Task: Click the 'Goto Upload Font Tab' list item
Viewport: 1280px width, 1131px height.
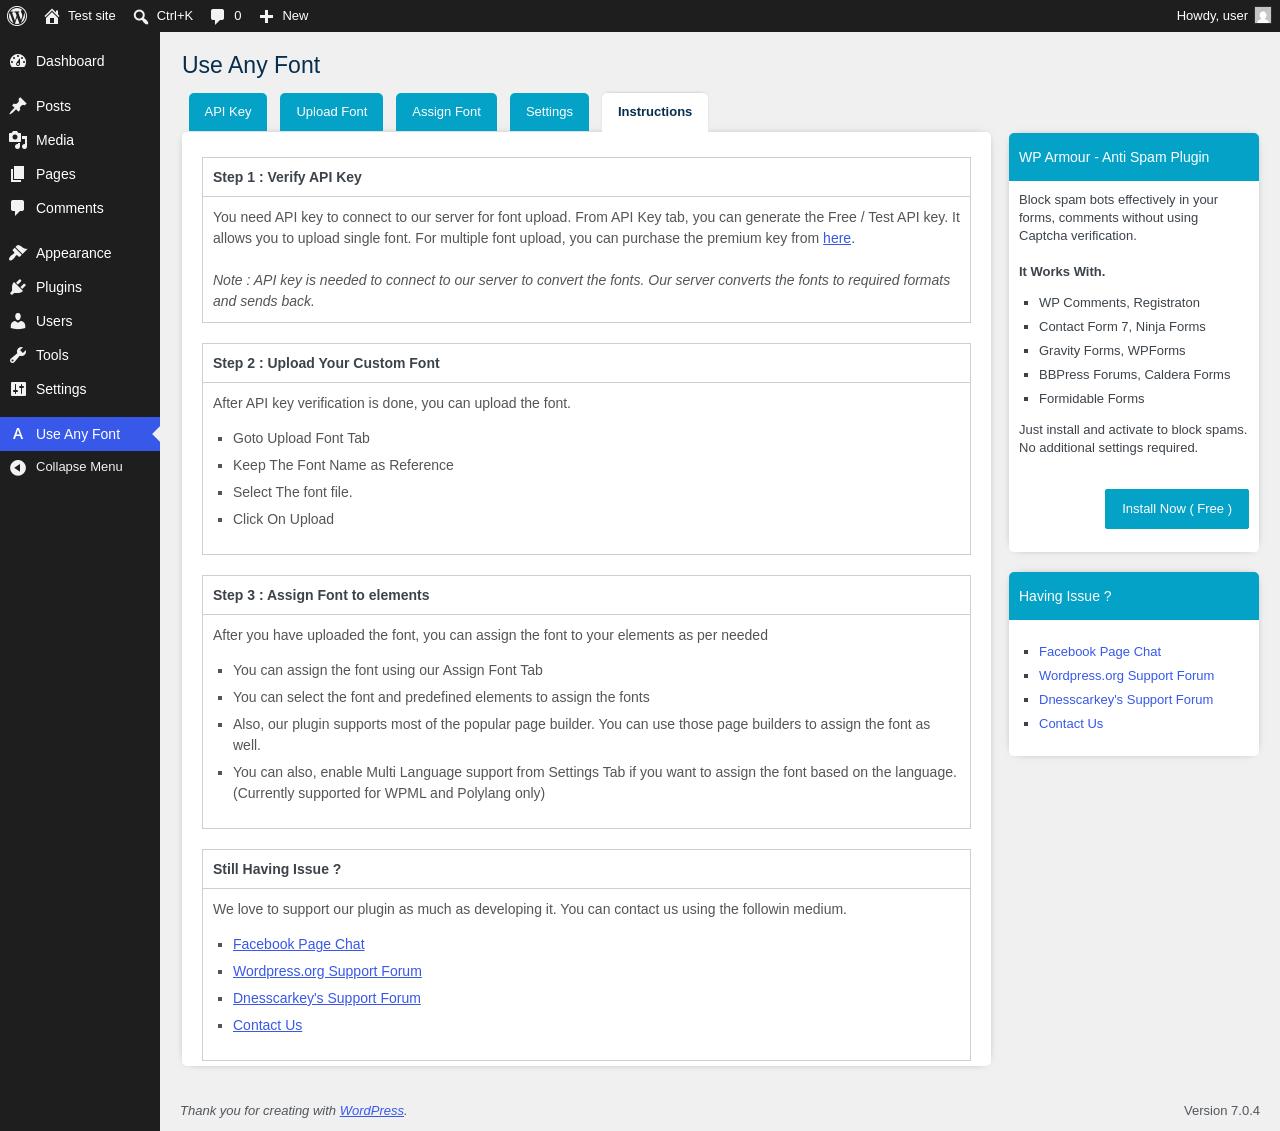Action: (x=301, y=438)
